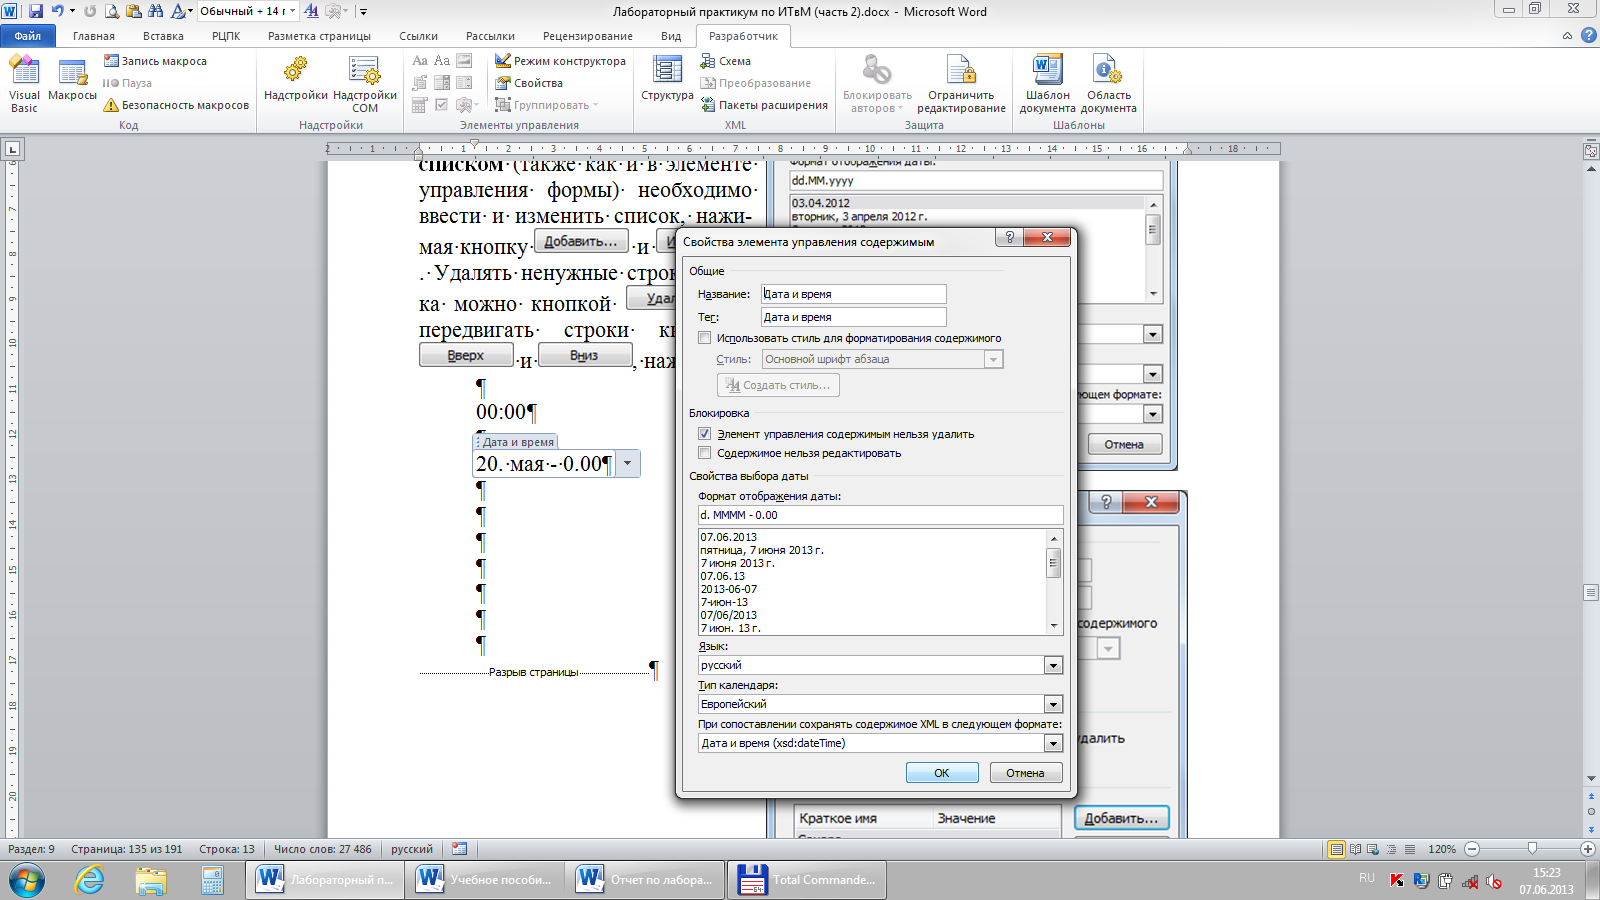Image resolution: width=1600 pixels, height=900 pixels.
Task: Switch to Print Layout view in status bar
Action: [x=1336, y=849]
